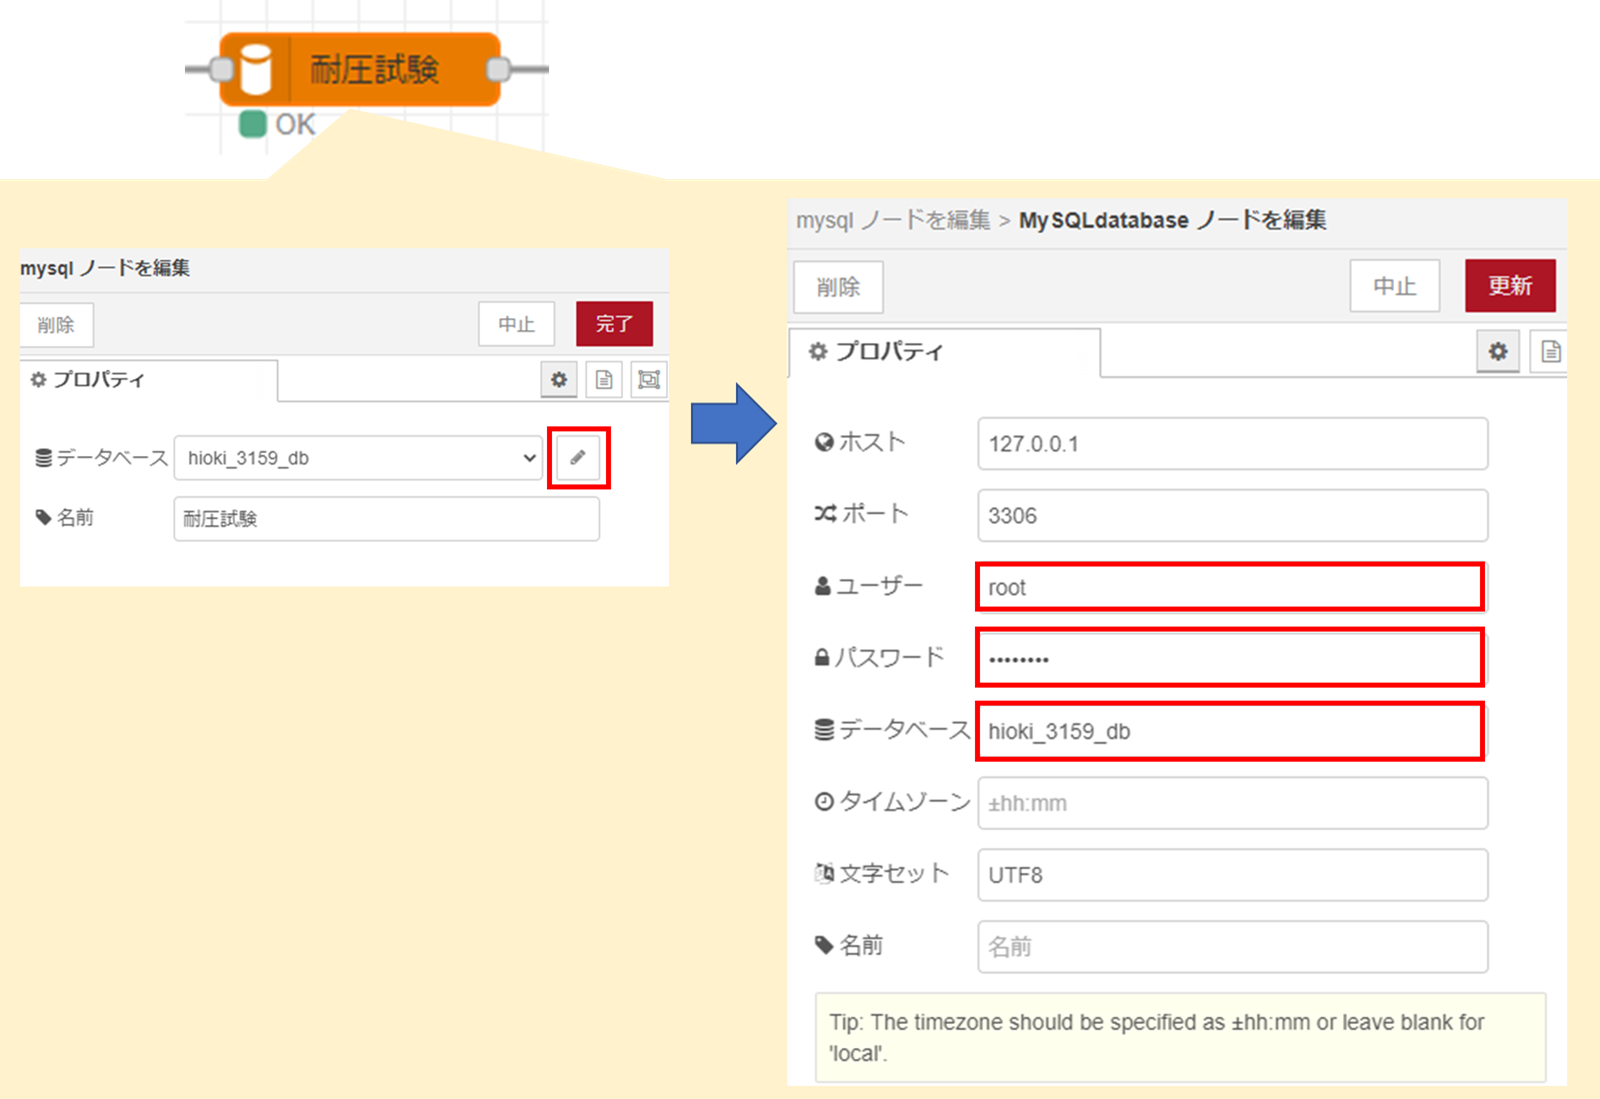Click the ポート field with 3306
This screenshot has height=1099, width=1600.
pyautogui.click(x=1232, y=516)
